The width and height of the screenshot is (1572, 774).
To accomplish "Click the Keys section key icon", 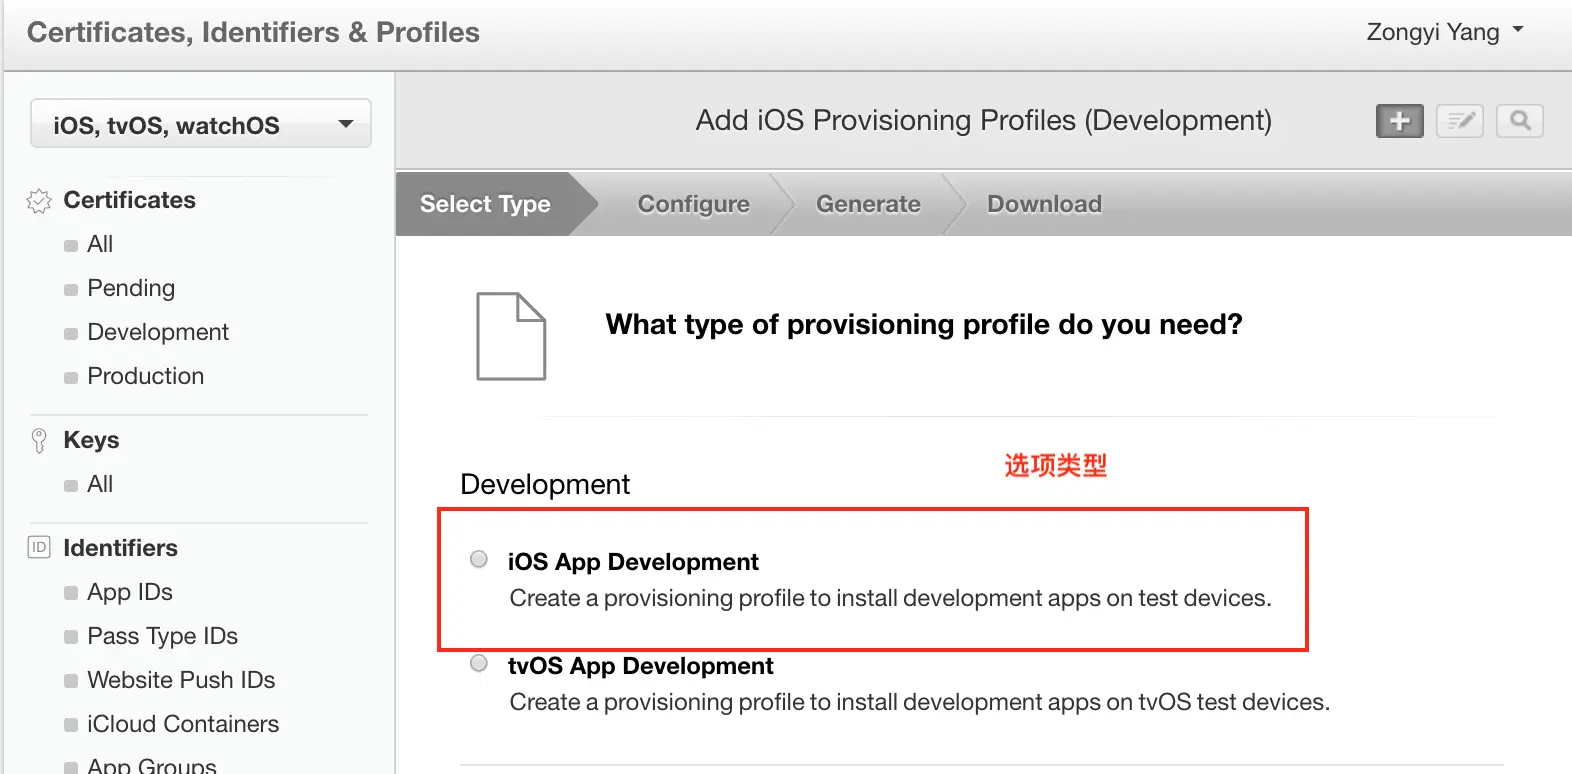I will (x=39, y=441).
